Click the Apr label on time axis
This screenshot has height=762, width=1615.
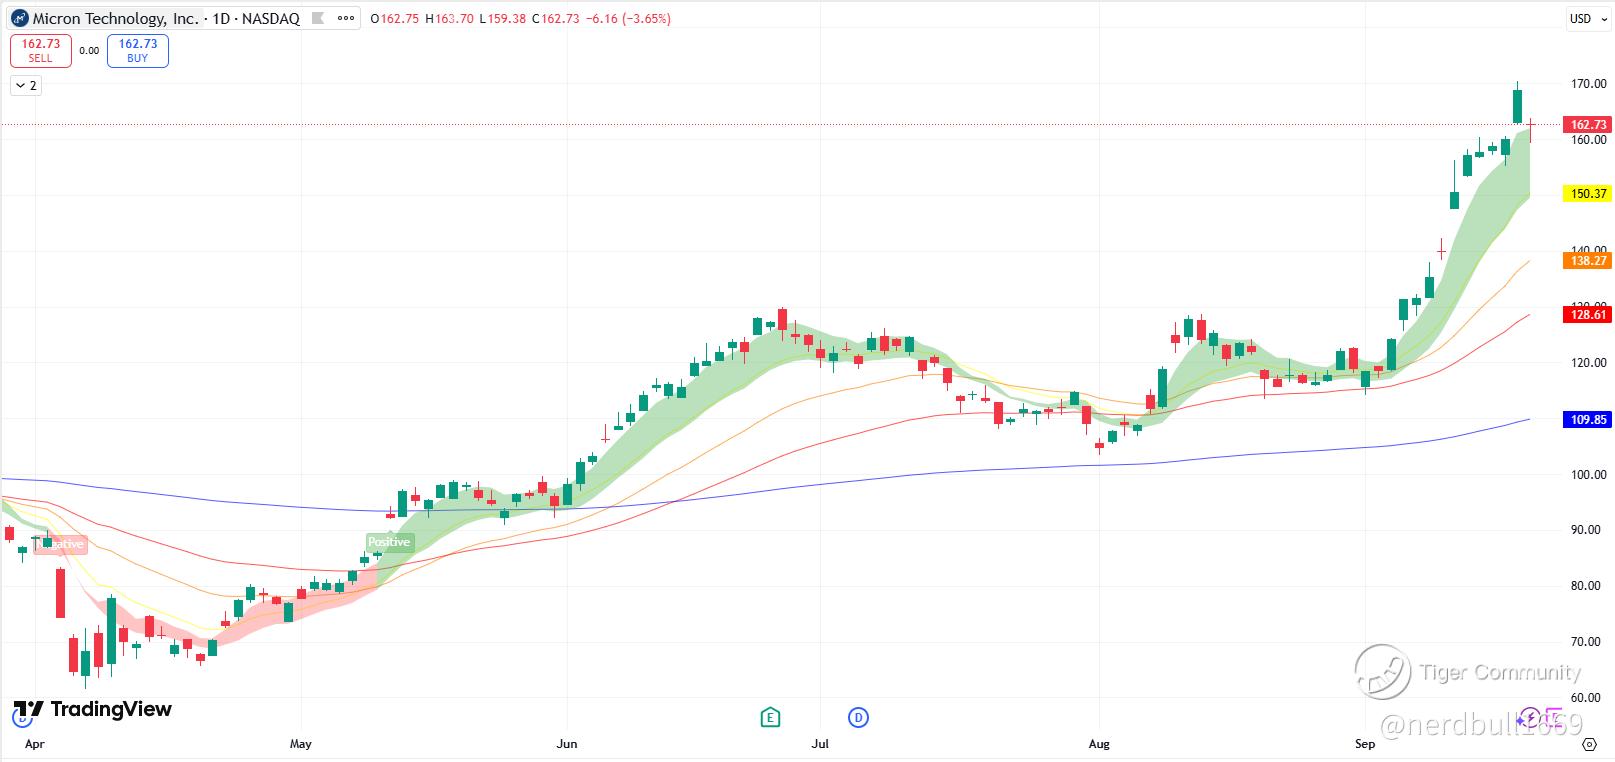(x=35, y=744)
